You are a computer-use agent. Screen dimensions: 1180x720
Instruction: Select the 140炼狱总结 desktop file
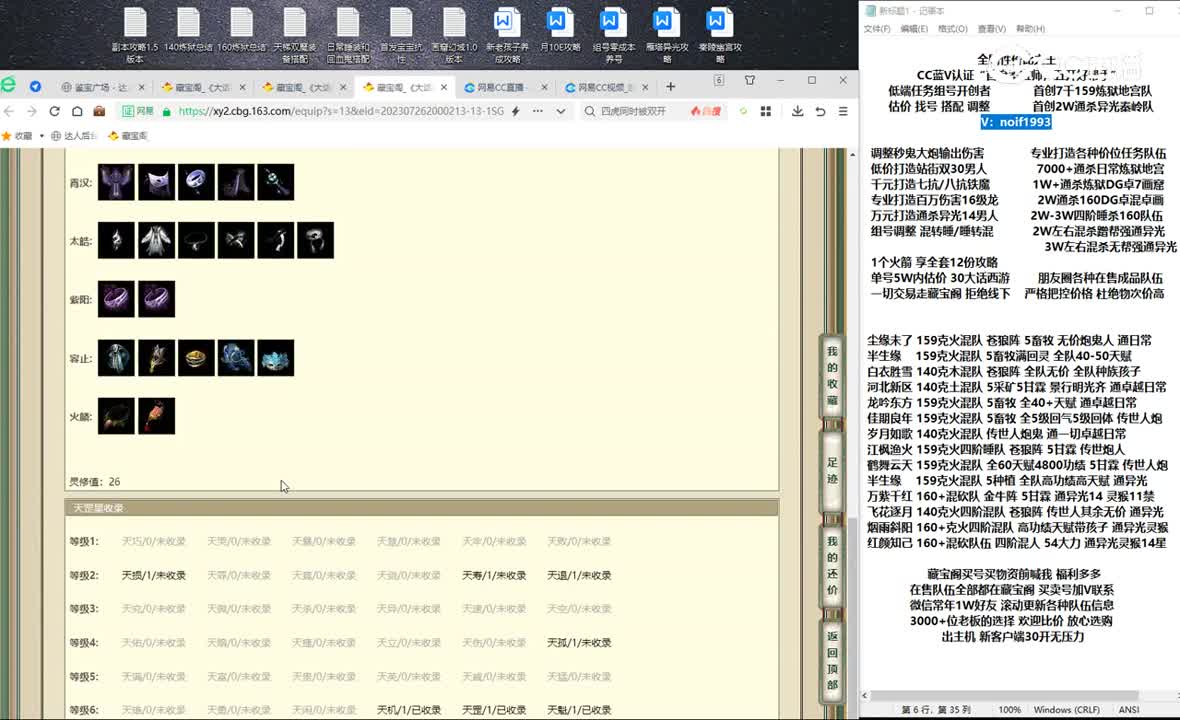[188, 30]
